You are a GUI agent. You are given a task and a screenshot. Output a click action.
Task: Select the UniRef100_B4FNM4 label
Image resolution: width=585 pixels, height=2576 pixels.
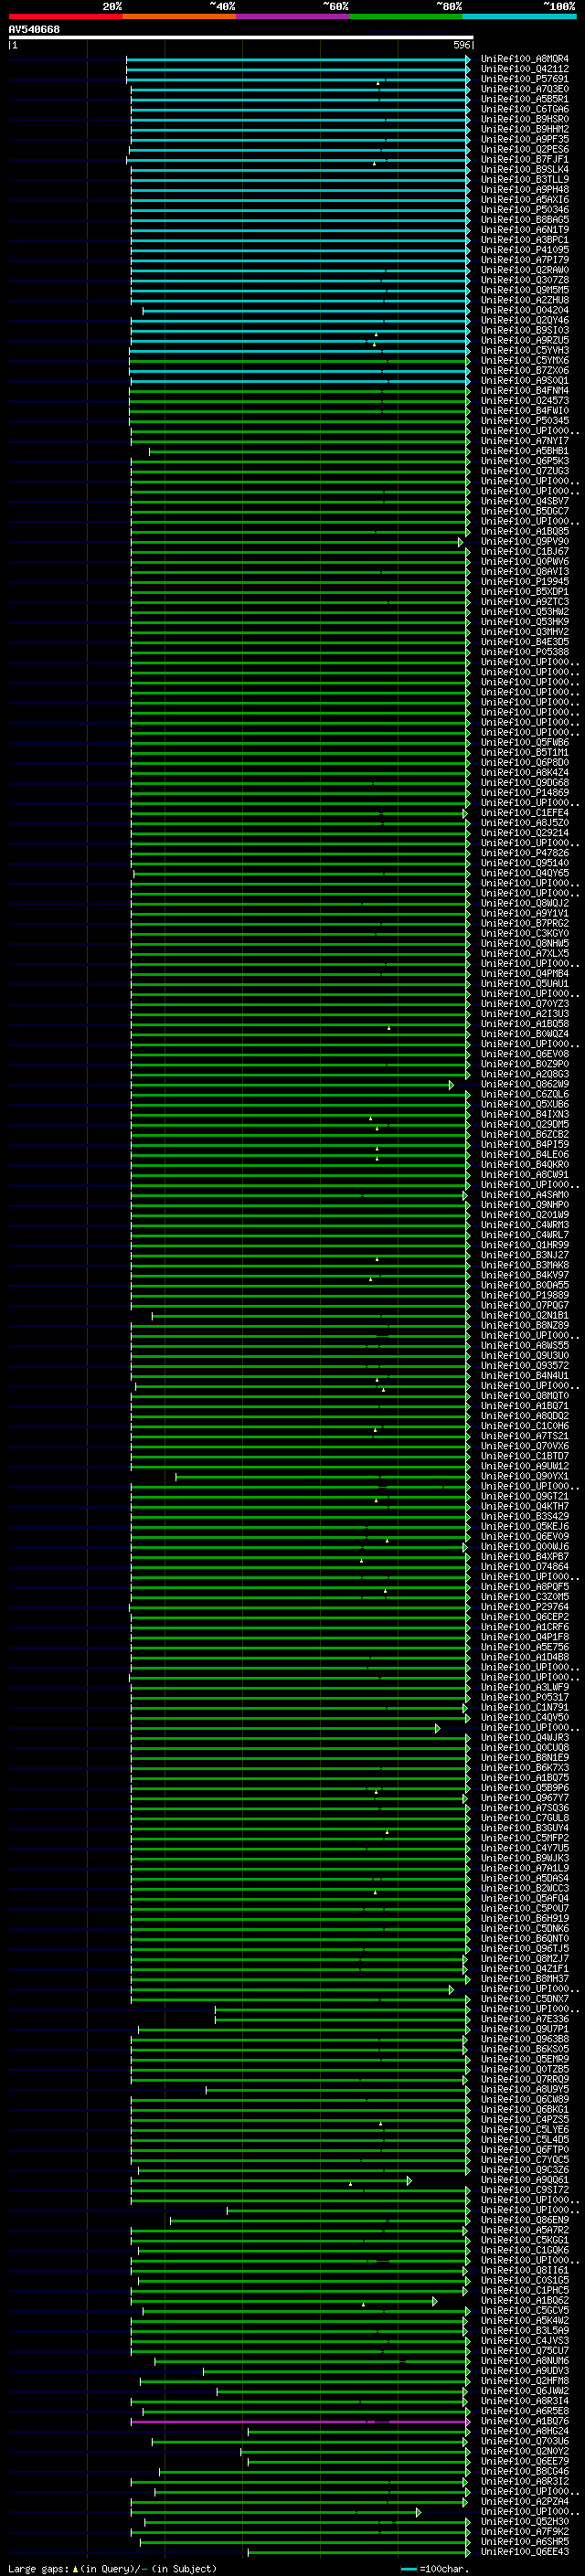(x=525, y=391)
